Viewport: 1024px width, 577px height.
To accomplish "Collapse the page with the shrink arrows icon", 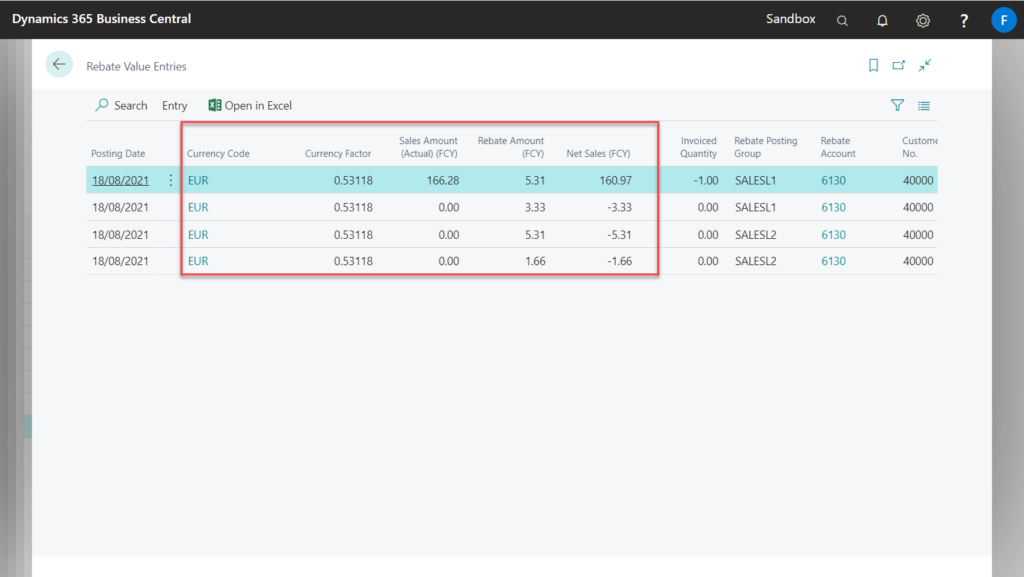I will click(925, 65).
